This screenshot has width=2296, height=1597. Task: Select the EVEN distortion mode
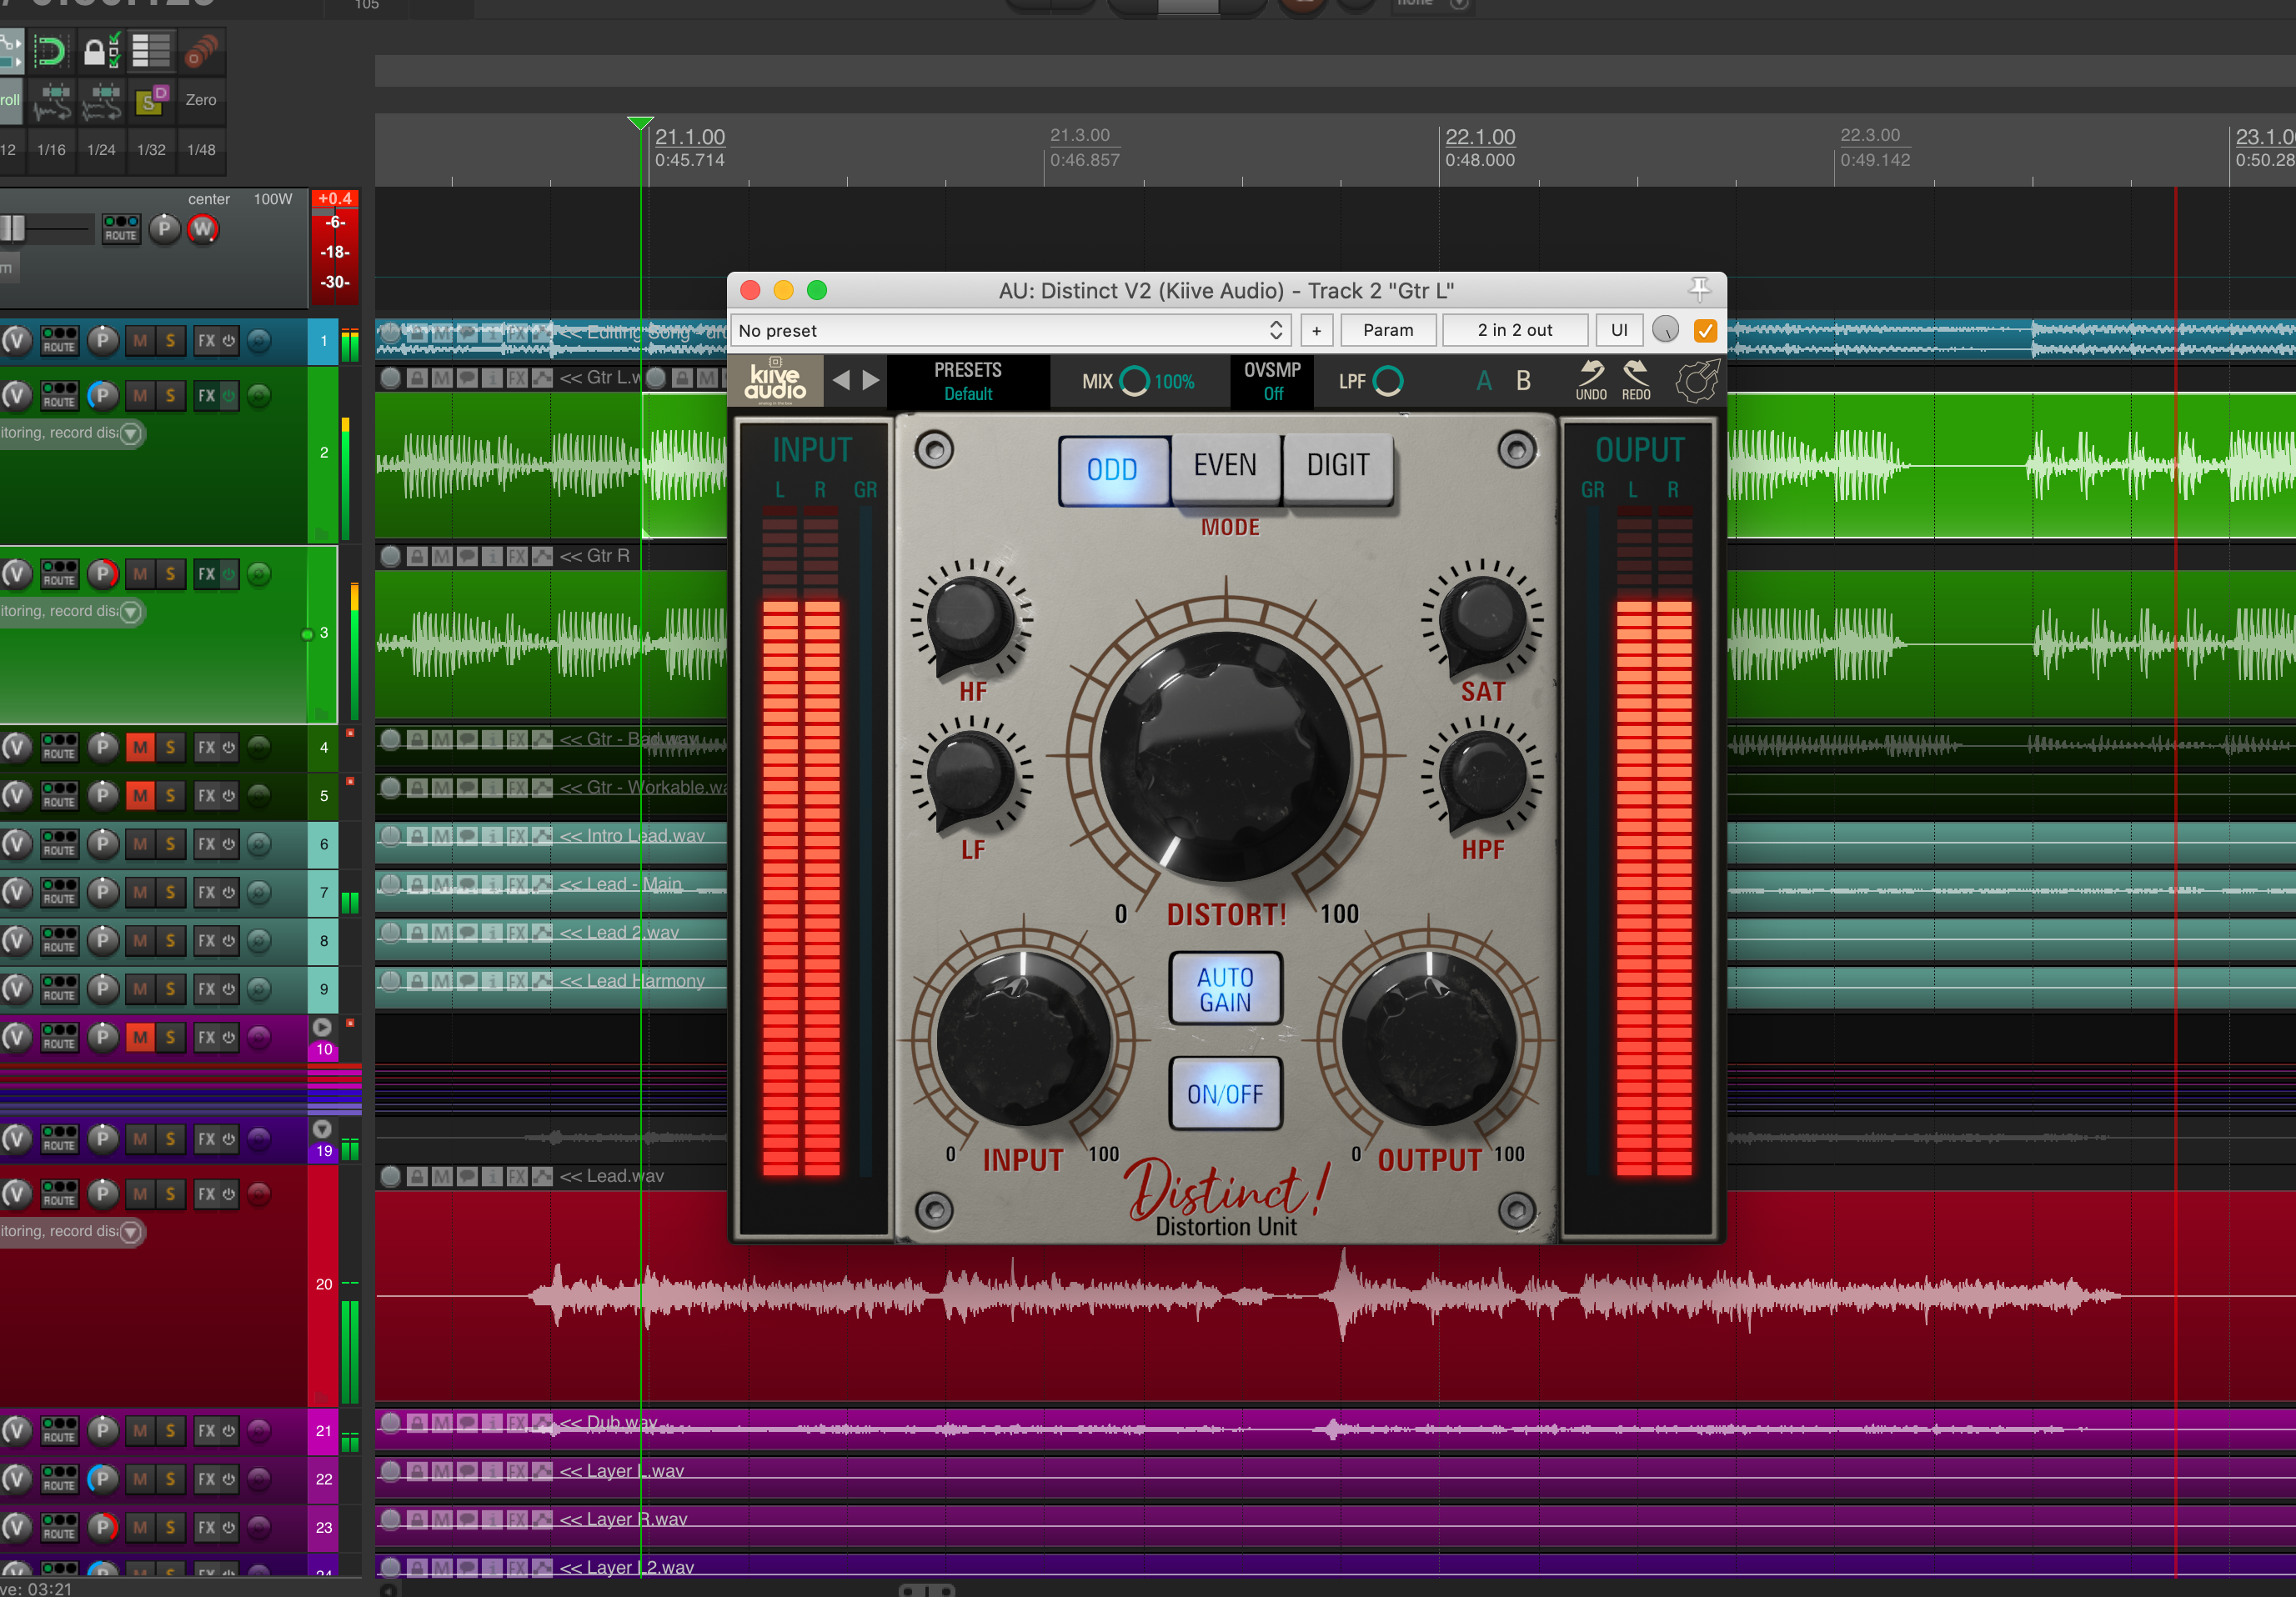[x=1225, y=466]
